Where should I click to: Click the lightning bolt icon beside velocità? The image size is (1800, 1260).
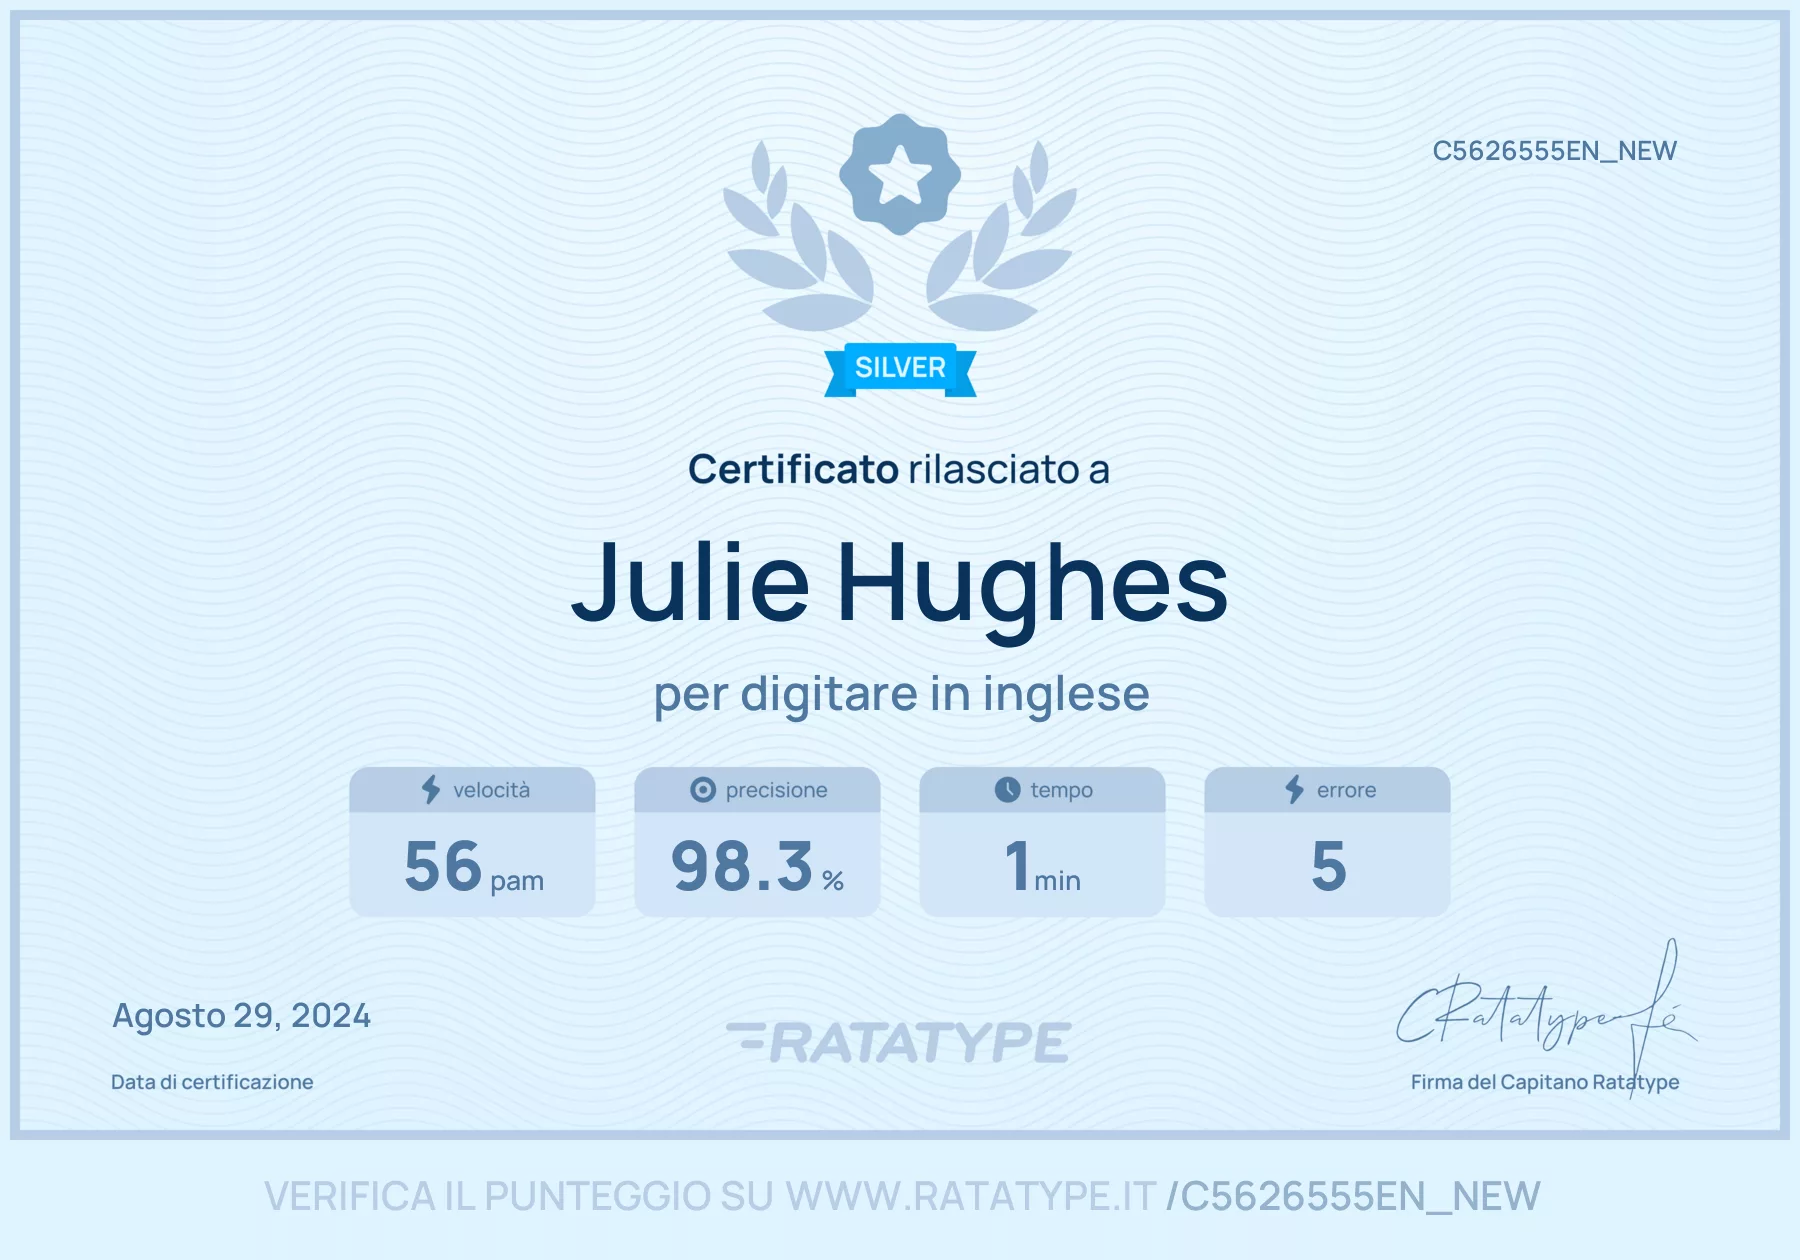[431, 790]
